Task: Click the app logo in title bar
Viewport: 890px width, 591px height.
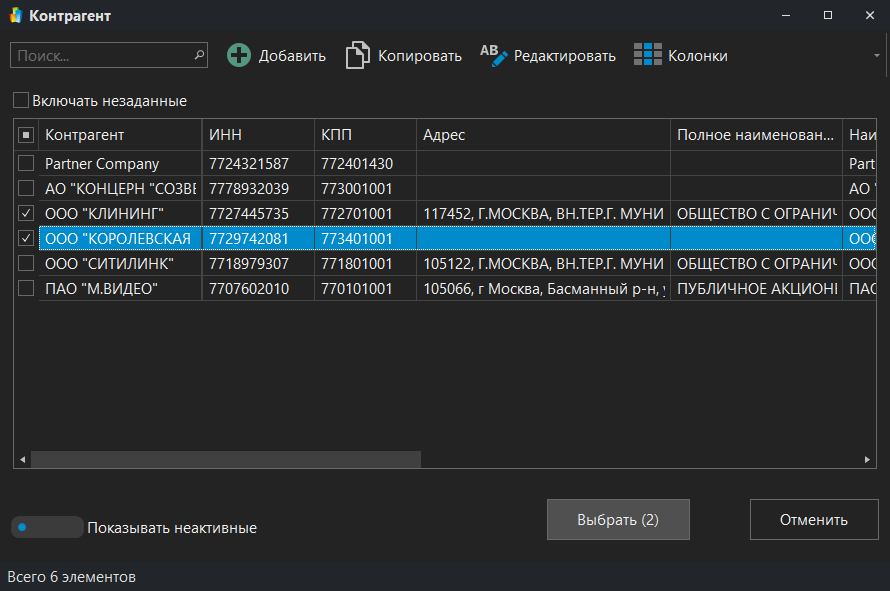Action: tap(15, 16)
